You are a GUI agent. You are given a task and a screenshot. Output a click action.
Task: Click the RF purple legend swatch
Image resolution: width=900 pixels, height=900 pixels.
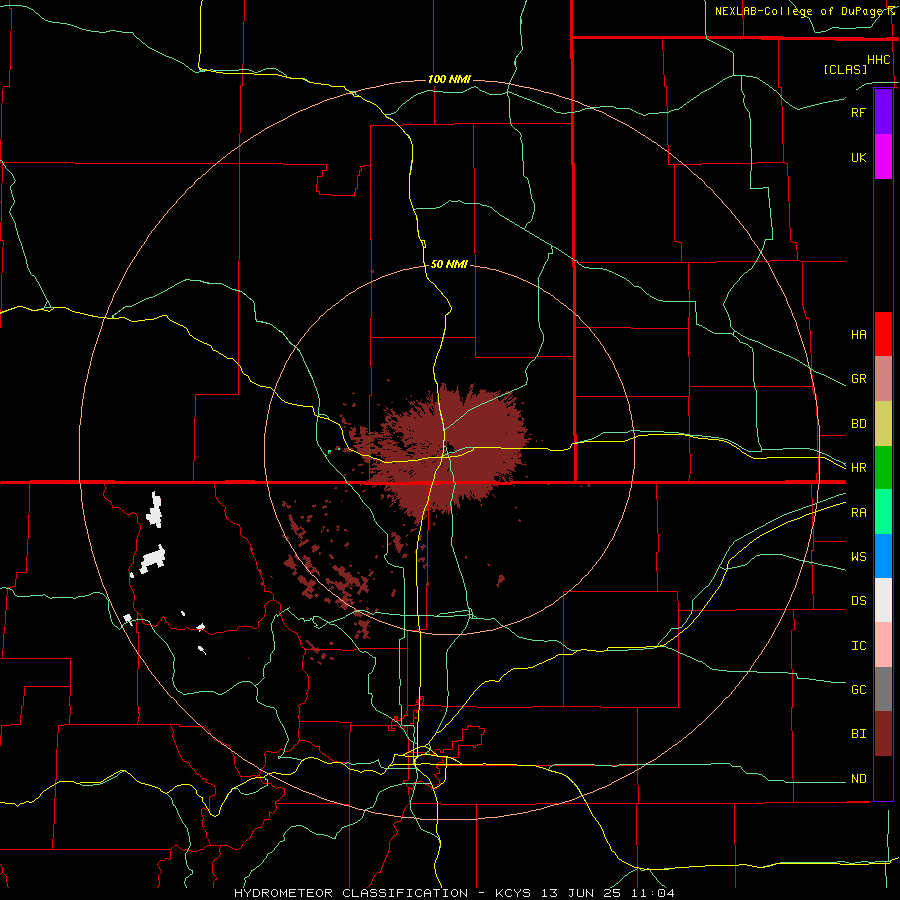883,112
